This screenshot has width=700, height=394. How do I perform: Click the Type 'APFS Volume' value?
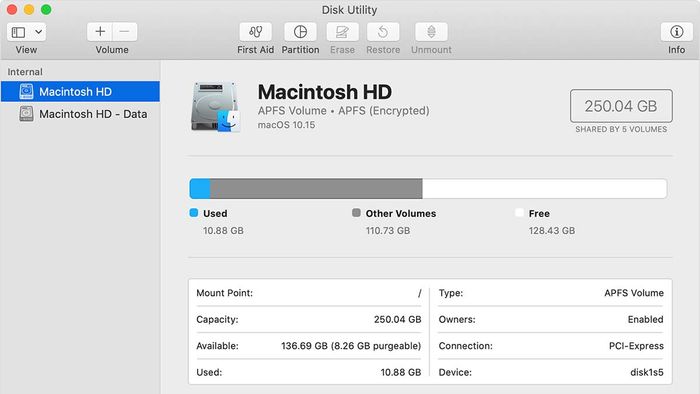click(634, 293)
